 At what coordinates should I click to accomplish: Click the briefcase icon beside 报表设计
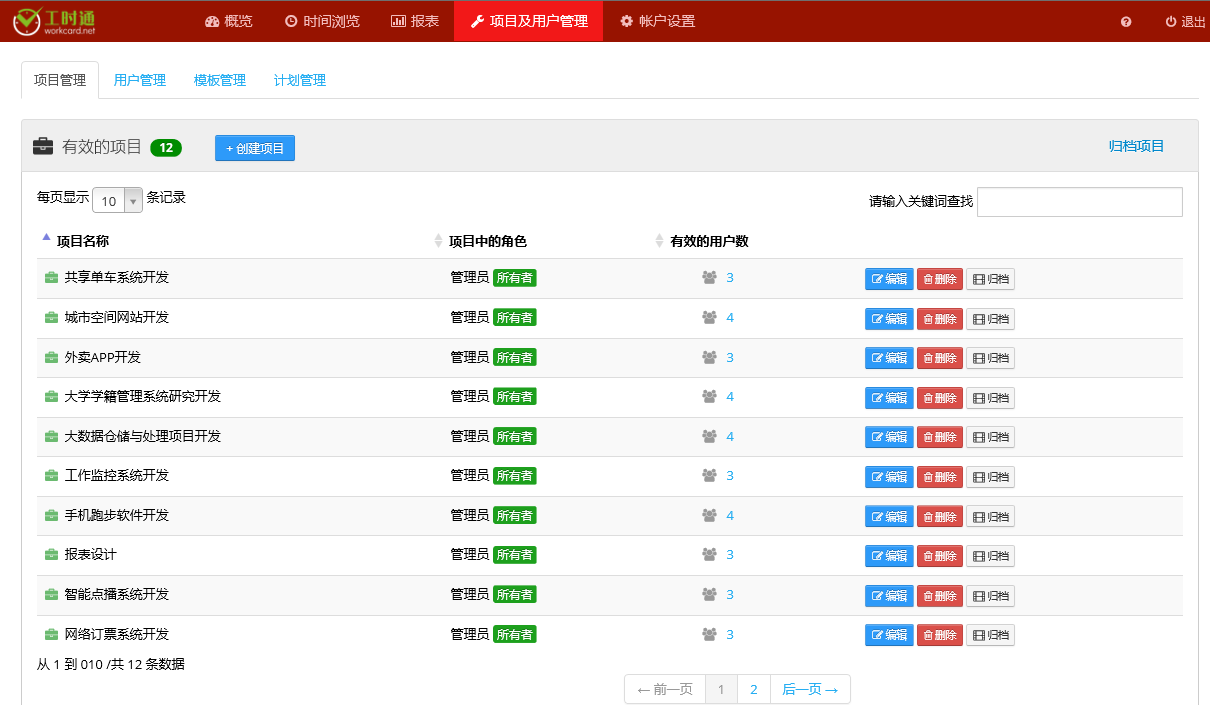point(51,555)
